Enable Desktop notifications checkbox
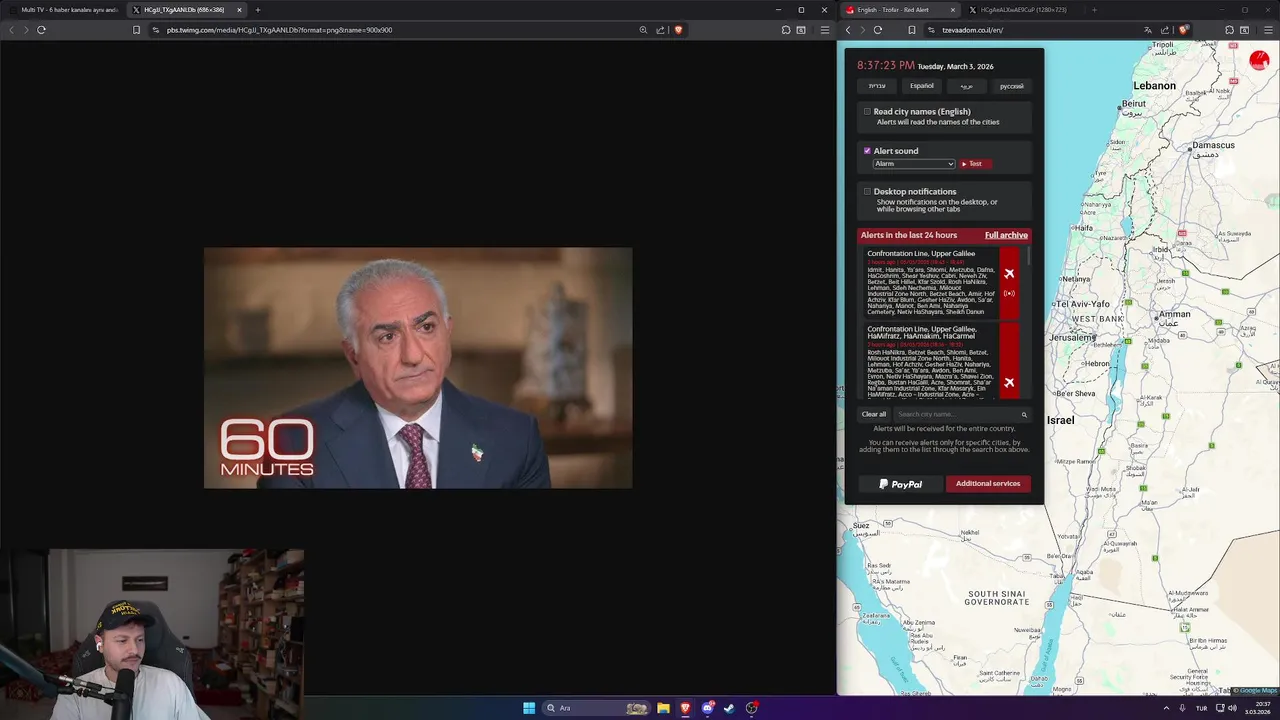The image size is (1280, 720). [867, 191]
